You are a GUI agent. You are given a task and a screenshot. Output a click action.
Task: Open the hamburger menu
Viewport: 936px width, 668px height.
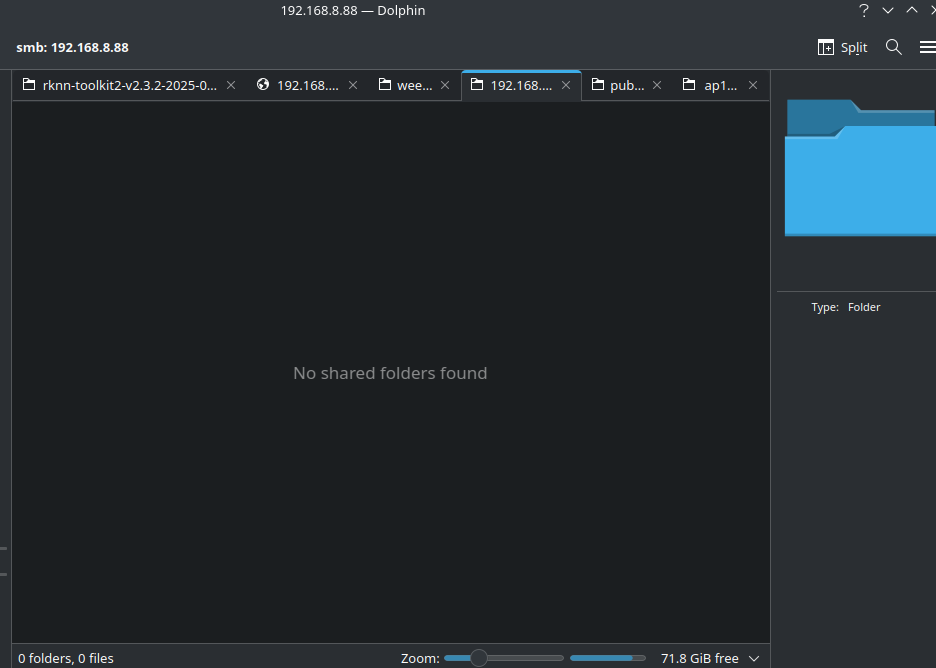click(928, 47)
